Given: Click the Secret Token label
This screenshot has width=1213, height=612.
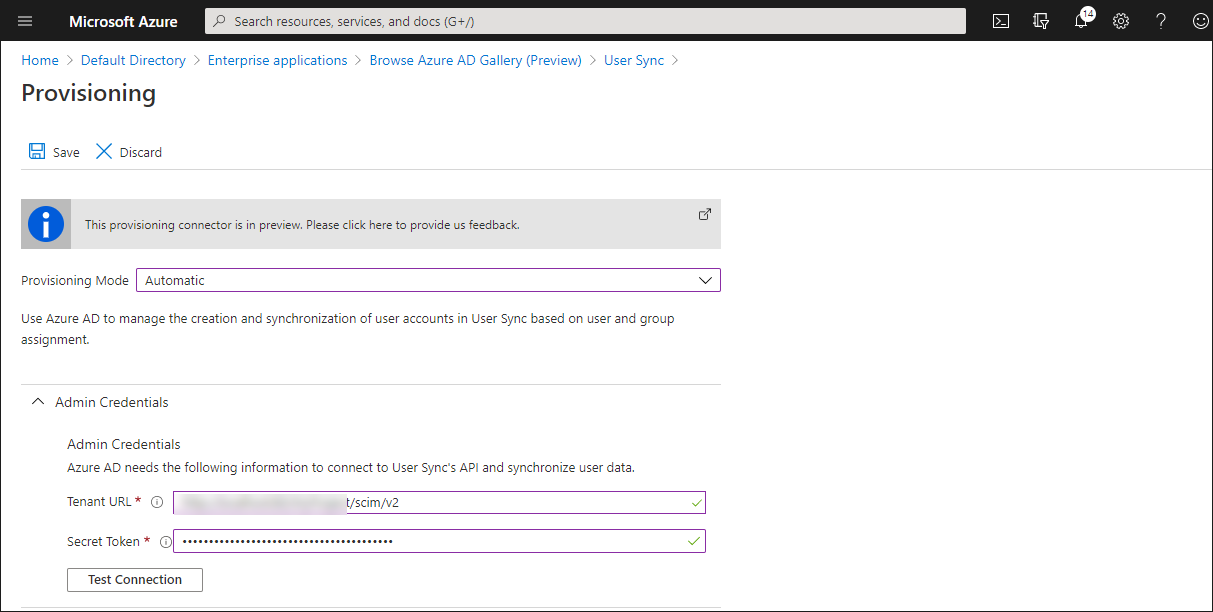Looking at the screenshot, I should (103, 541).
